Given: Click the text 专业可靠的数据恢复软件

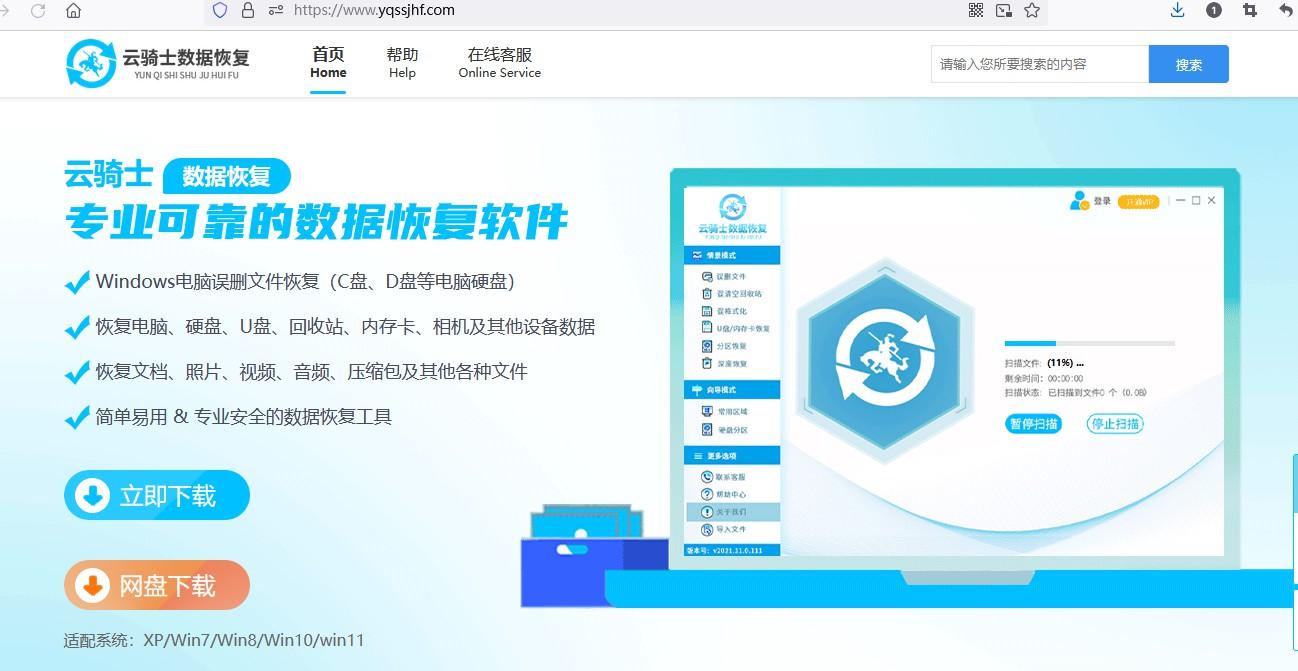Looking at the screenshot, I should tap(316, 222).
